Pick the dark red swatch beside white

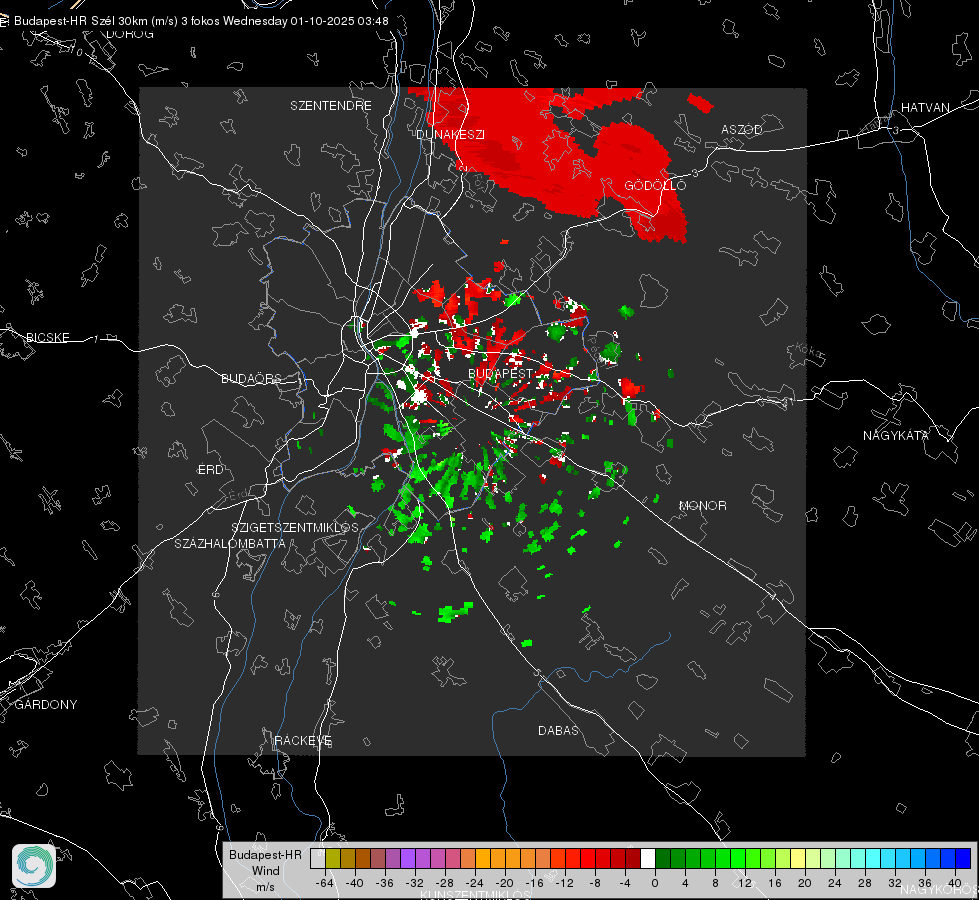633,859
